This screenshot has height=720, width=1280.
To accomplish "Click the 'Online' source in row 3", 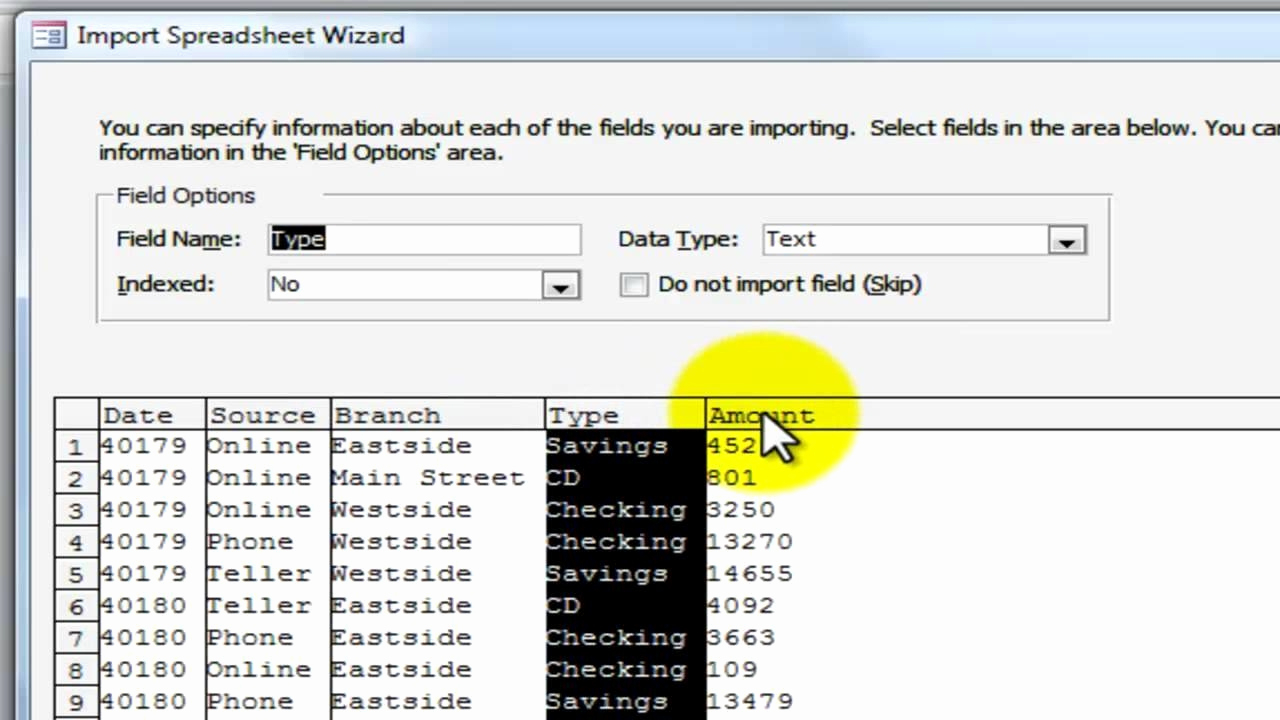I will (258, 510).
